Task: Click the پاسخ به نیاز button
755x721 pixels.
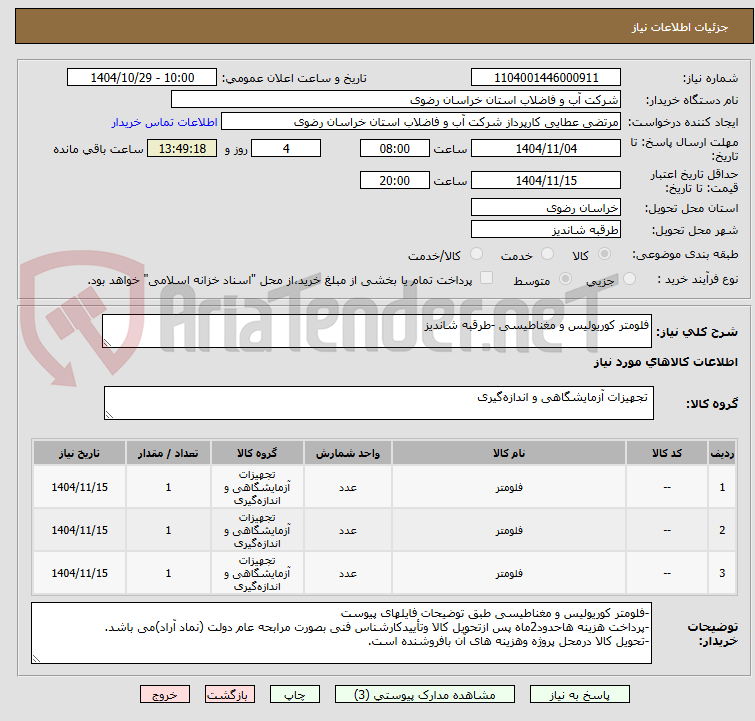Action: pos(580,695)
